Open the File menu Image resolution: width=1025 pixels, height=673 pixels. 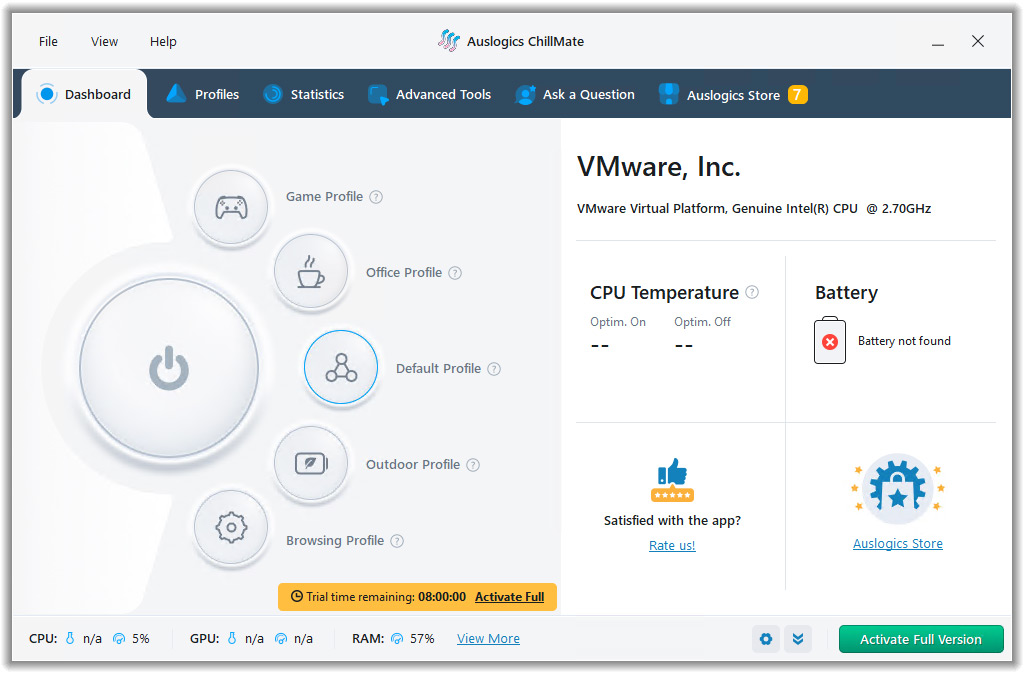pyautogui.click(x=48, y=41)
